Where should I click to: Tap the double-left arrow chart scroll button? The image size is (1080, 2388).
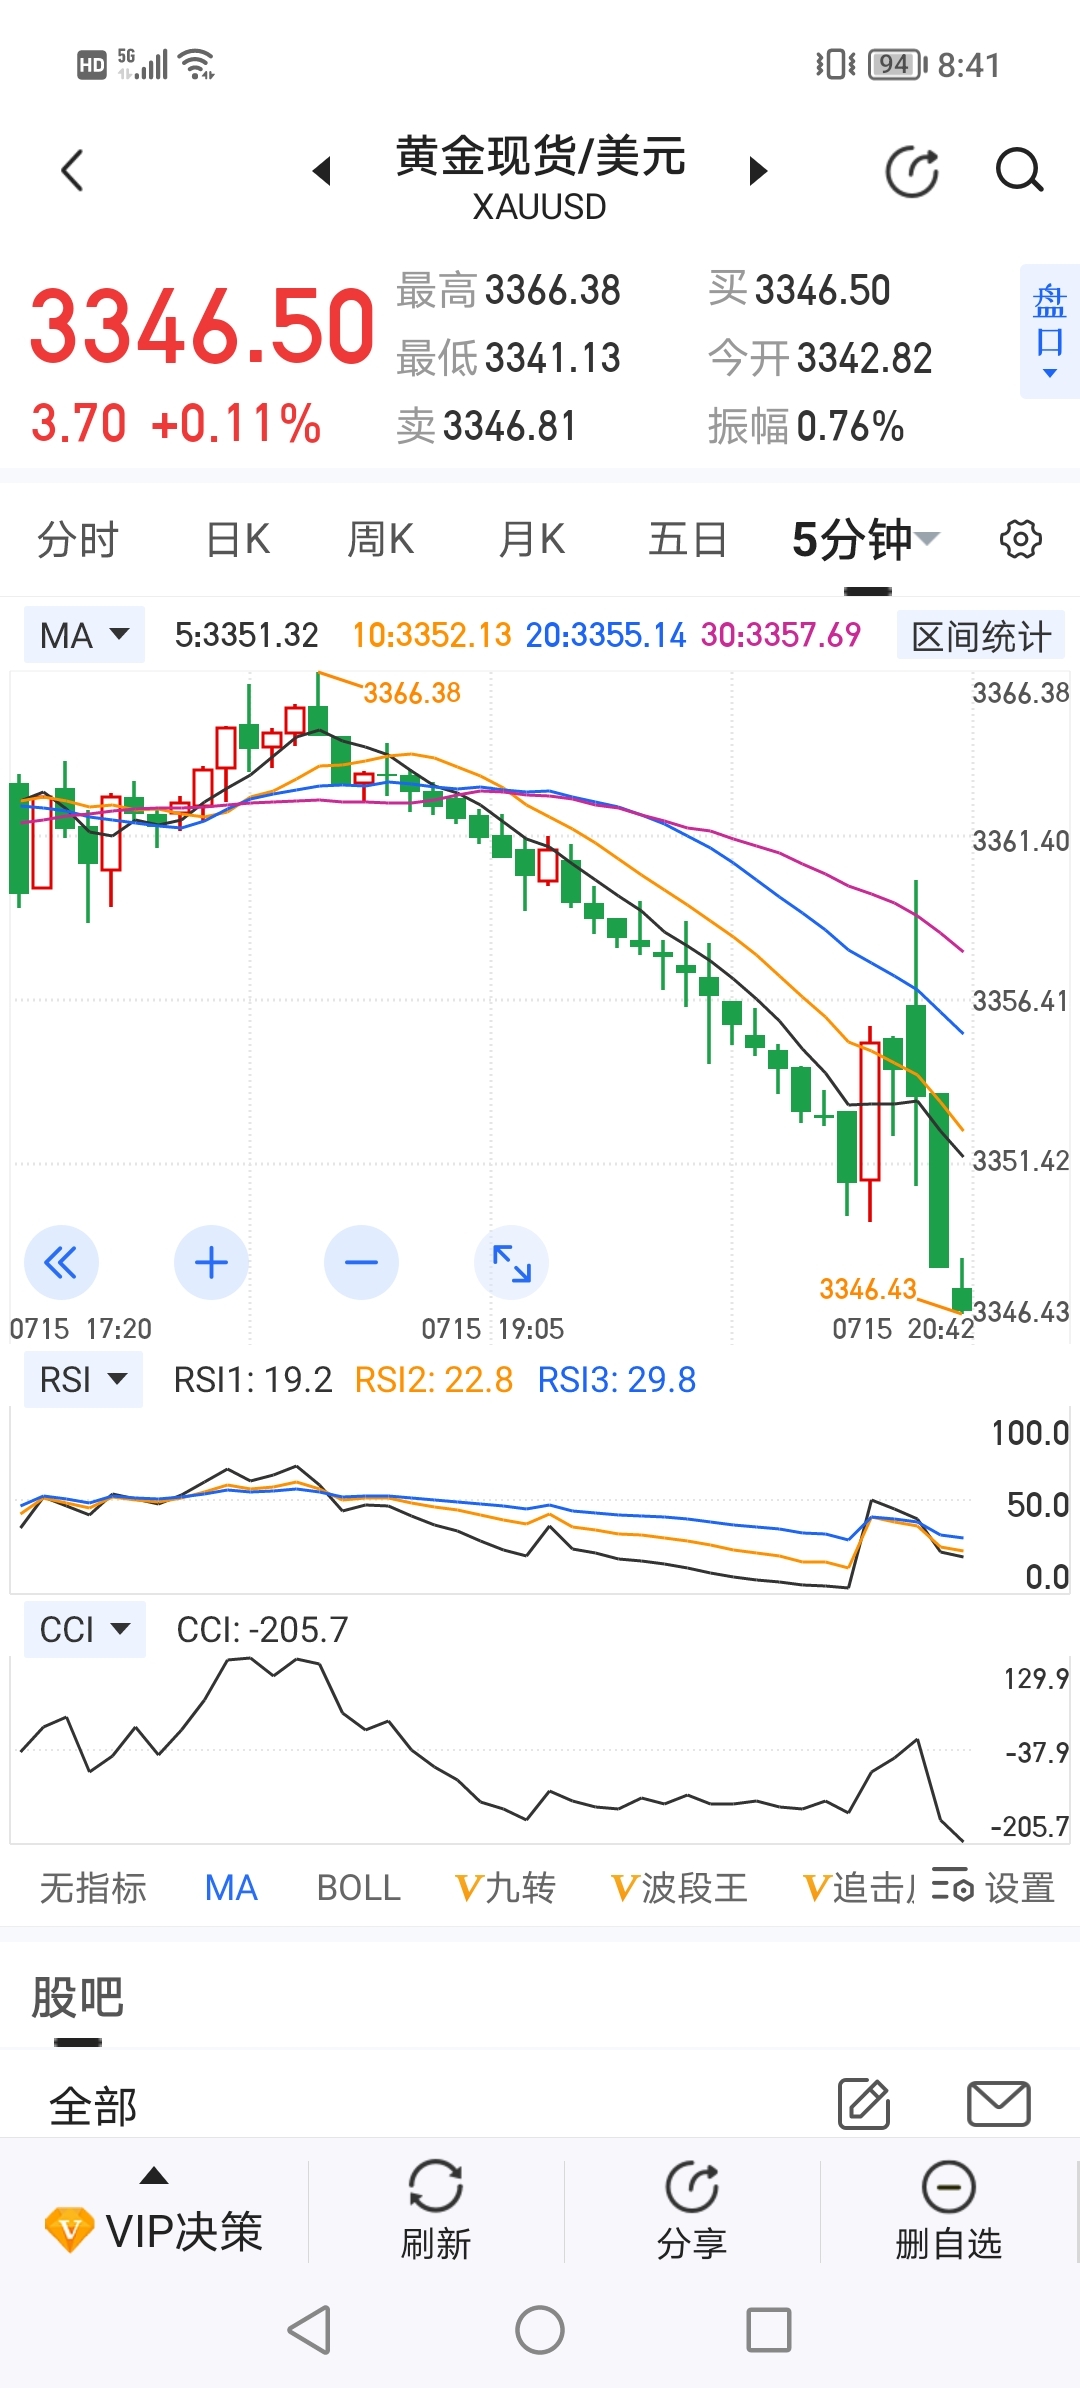tap(61, 1262)
